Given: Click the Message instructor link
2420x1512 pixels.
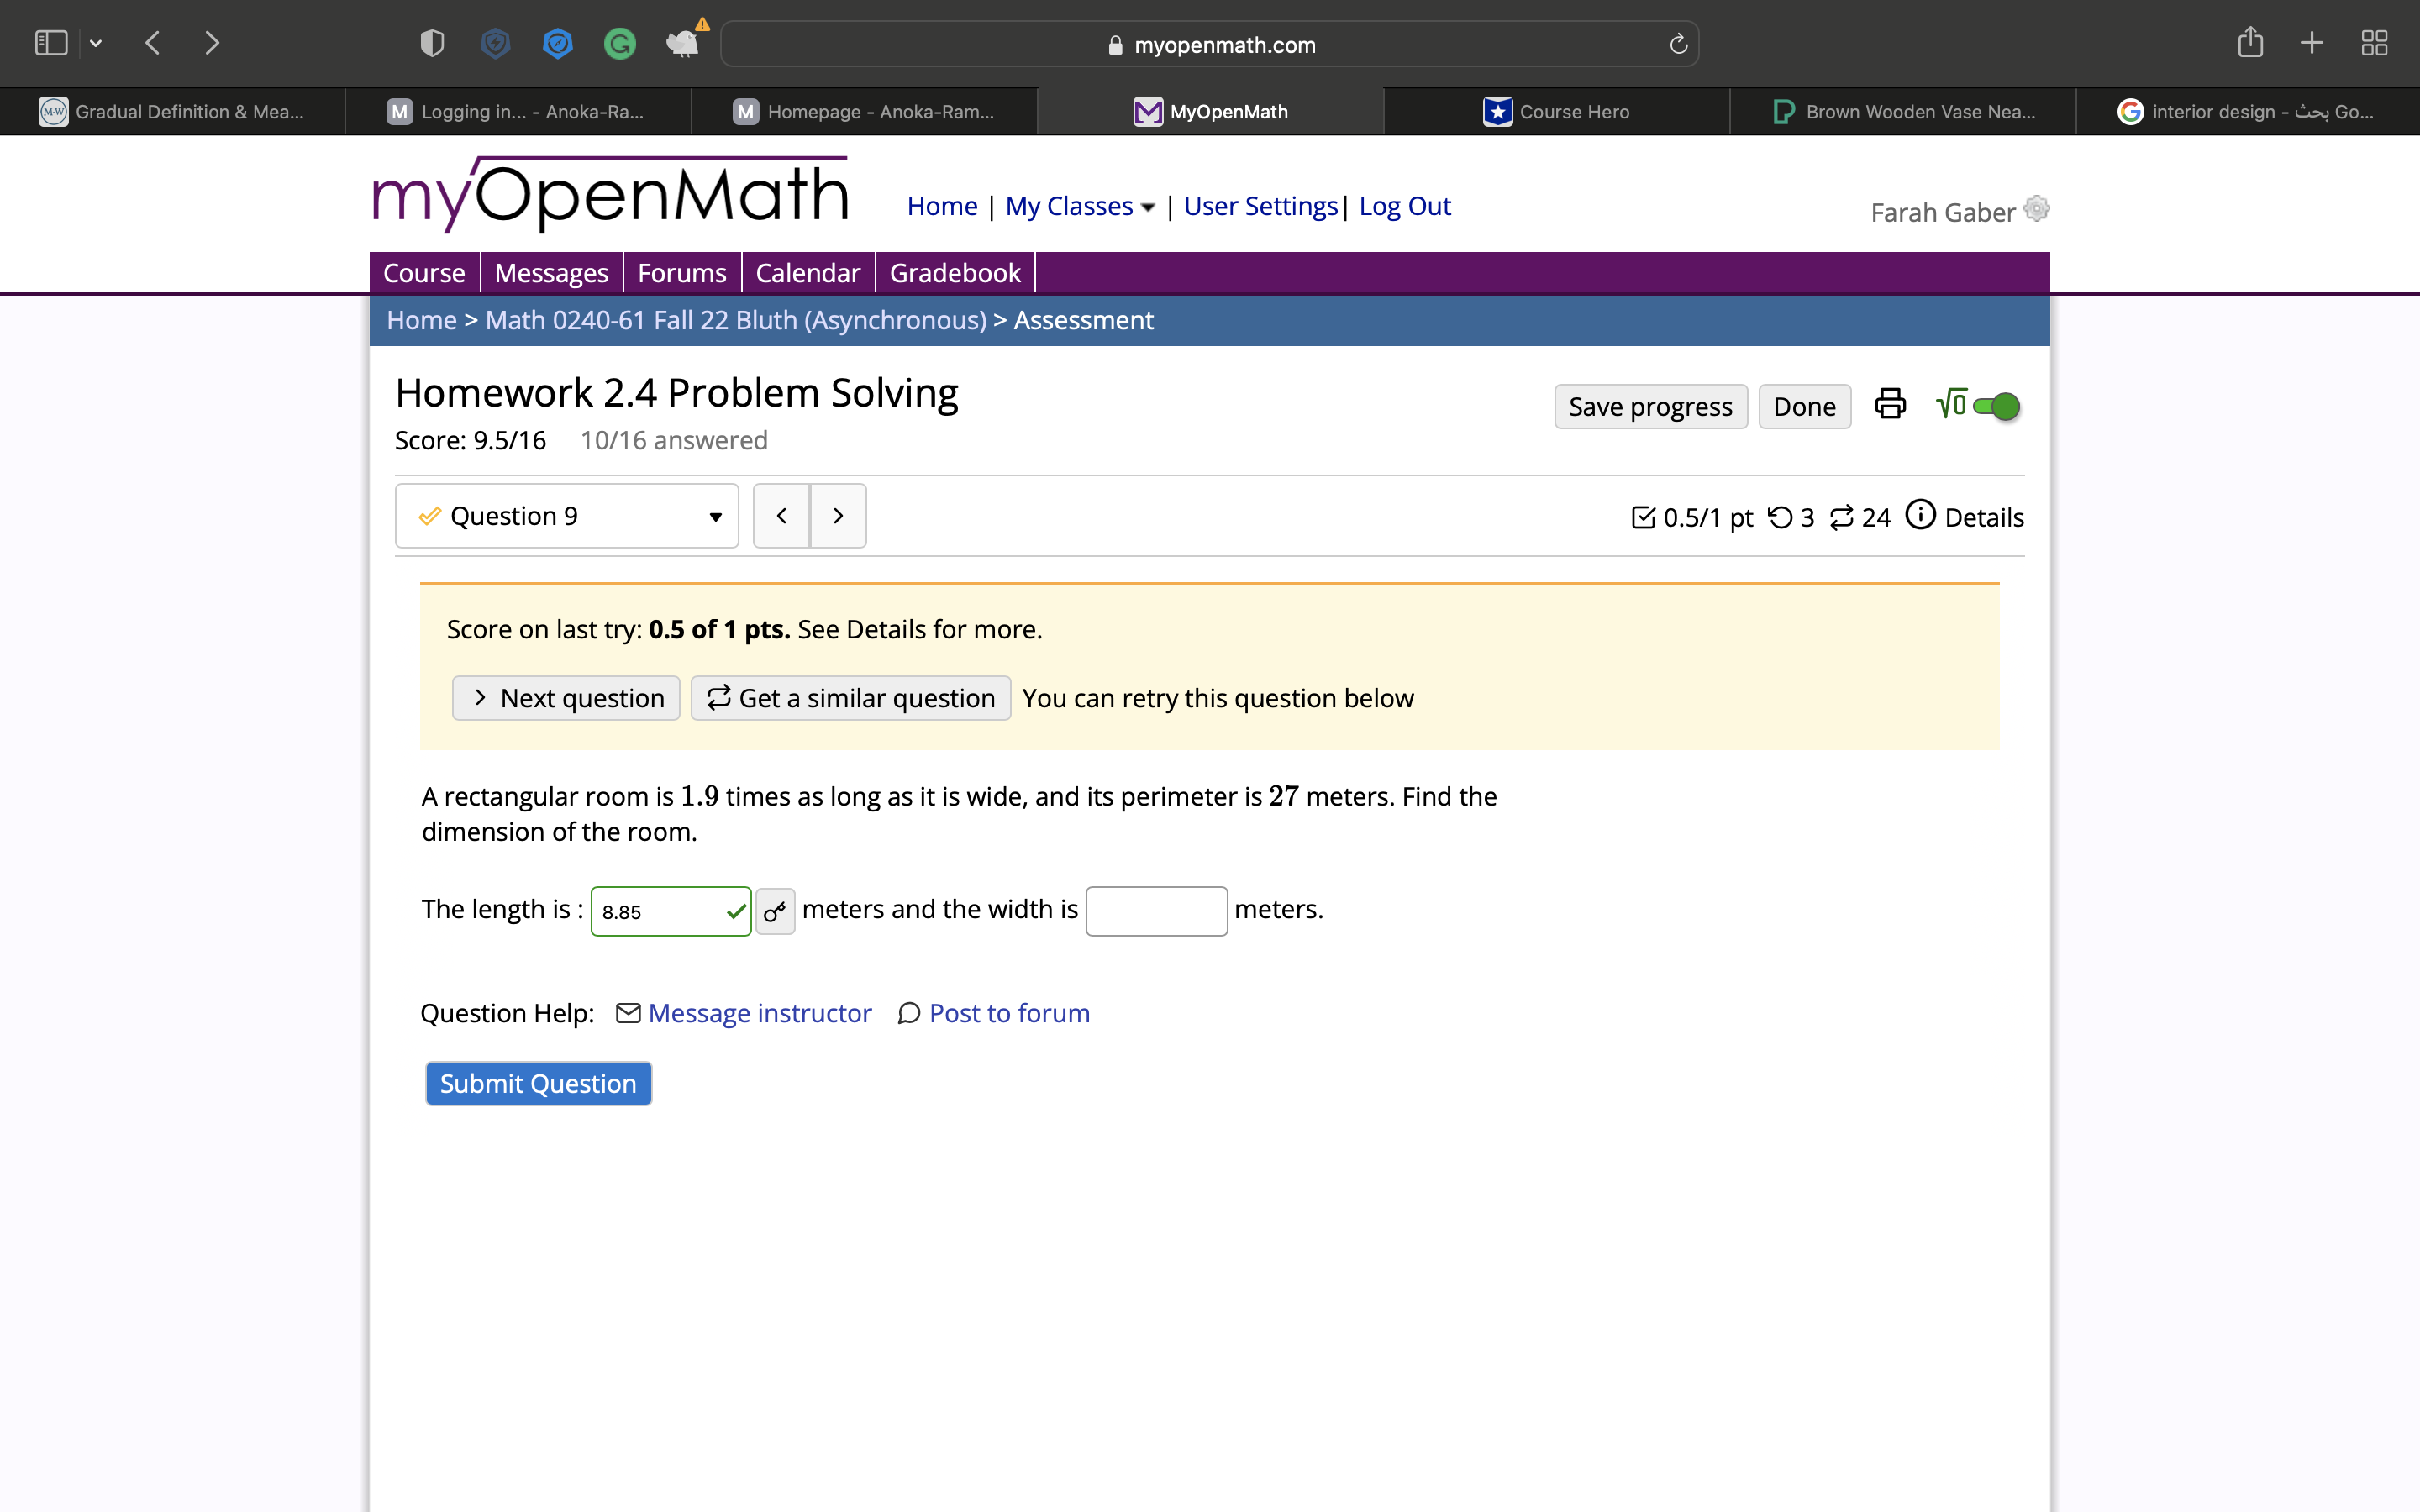Looking at the screenshot, I should point(759,1013).
